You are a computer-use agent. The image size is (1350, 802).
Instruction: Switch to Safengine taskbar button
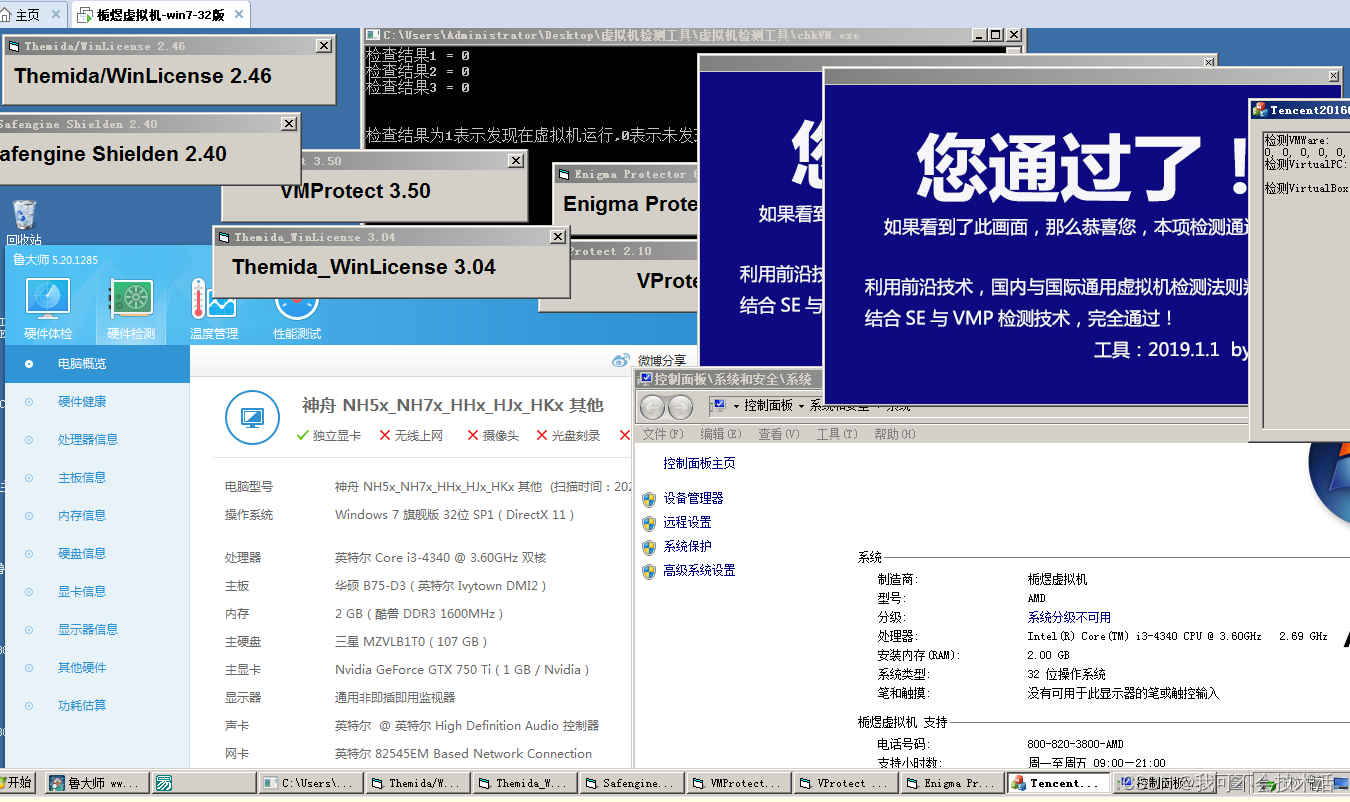[634, 783]
